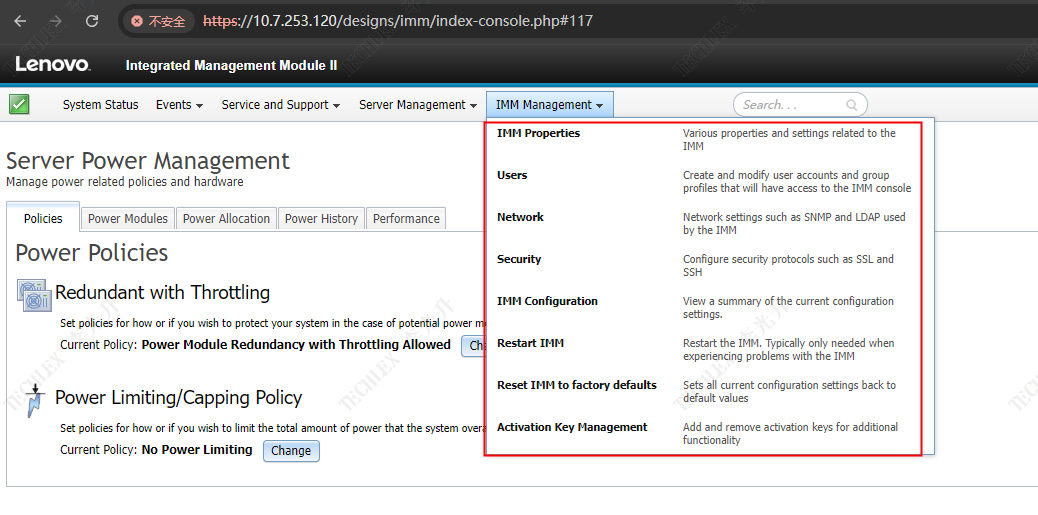Click 'Integrated Management Module II' title text
The image size is (1038, 515).
tap(231, 66)
